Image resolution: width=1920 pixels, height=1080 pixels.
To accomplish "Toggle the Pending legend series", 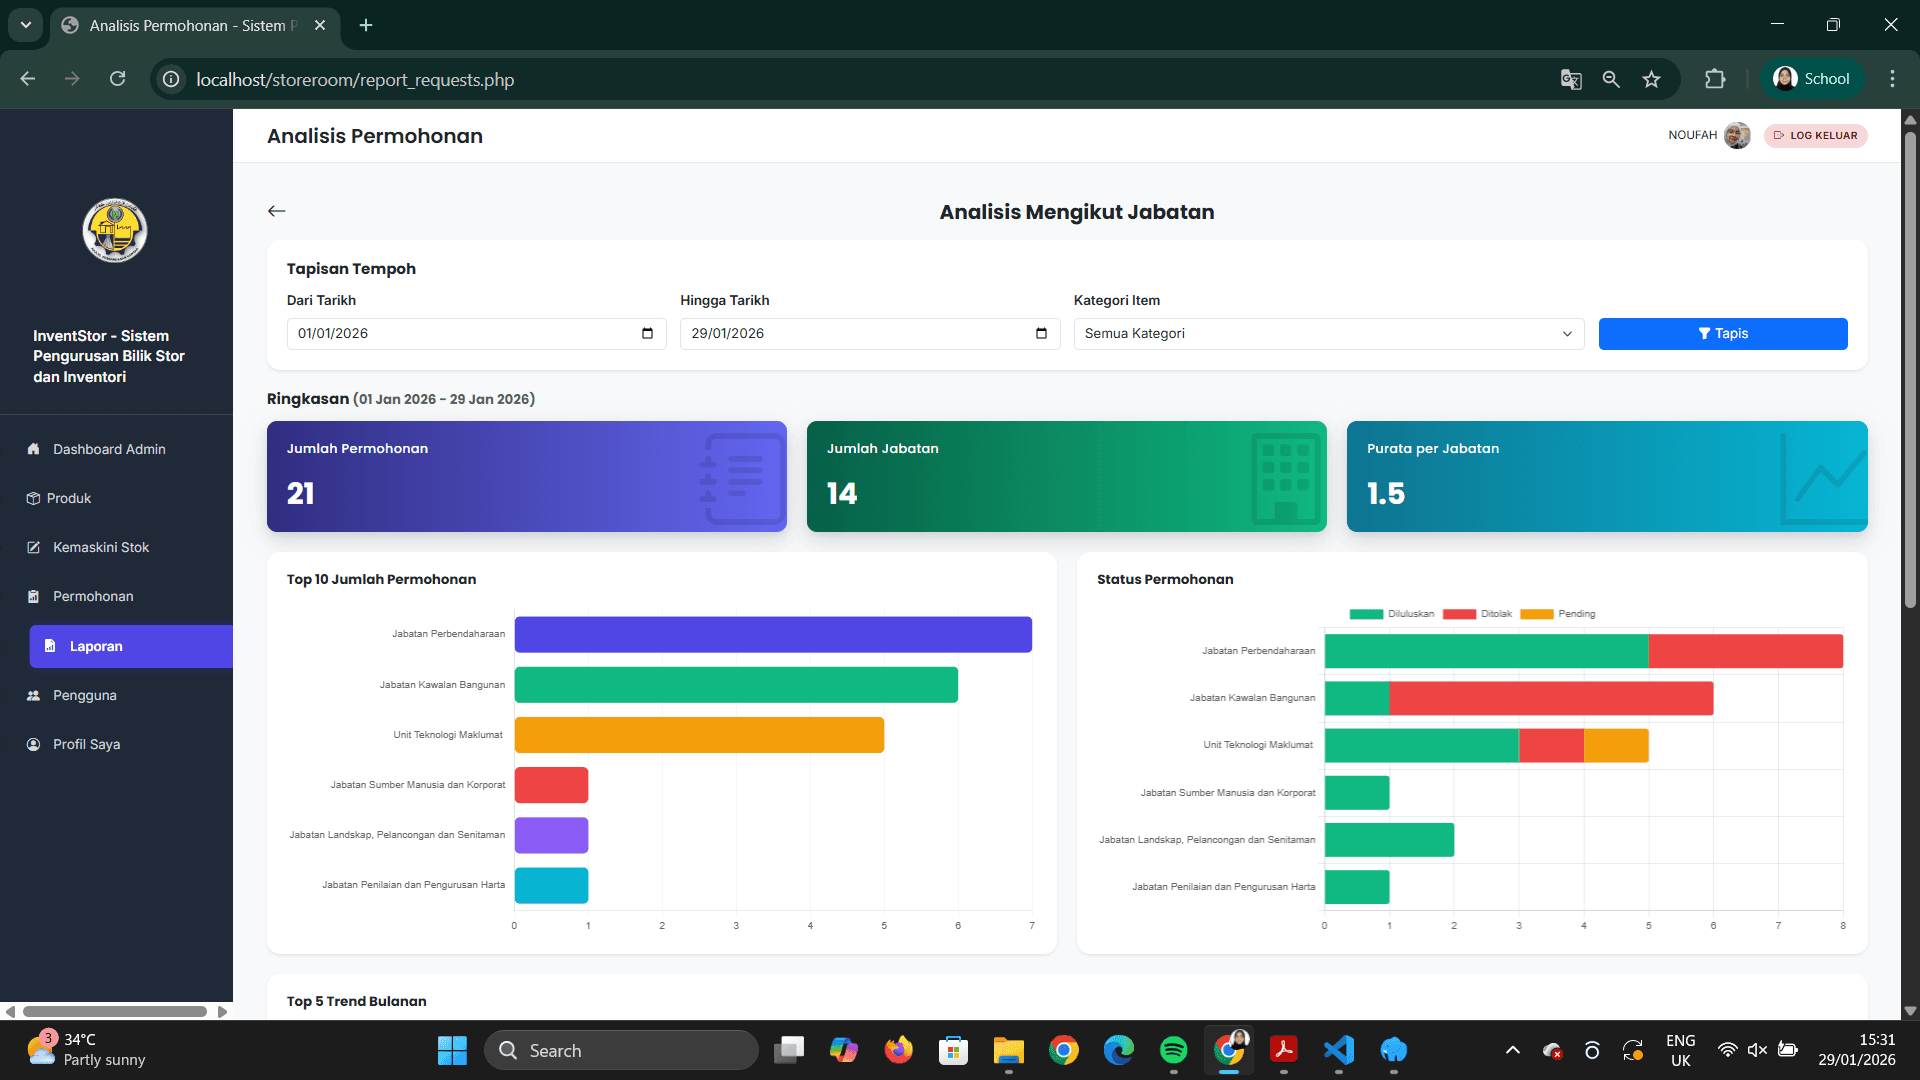I will pyautogui.click(x=1557, y=614).
